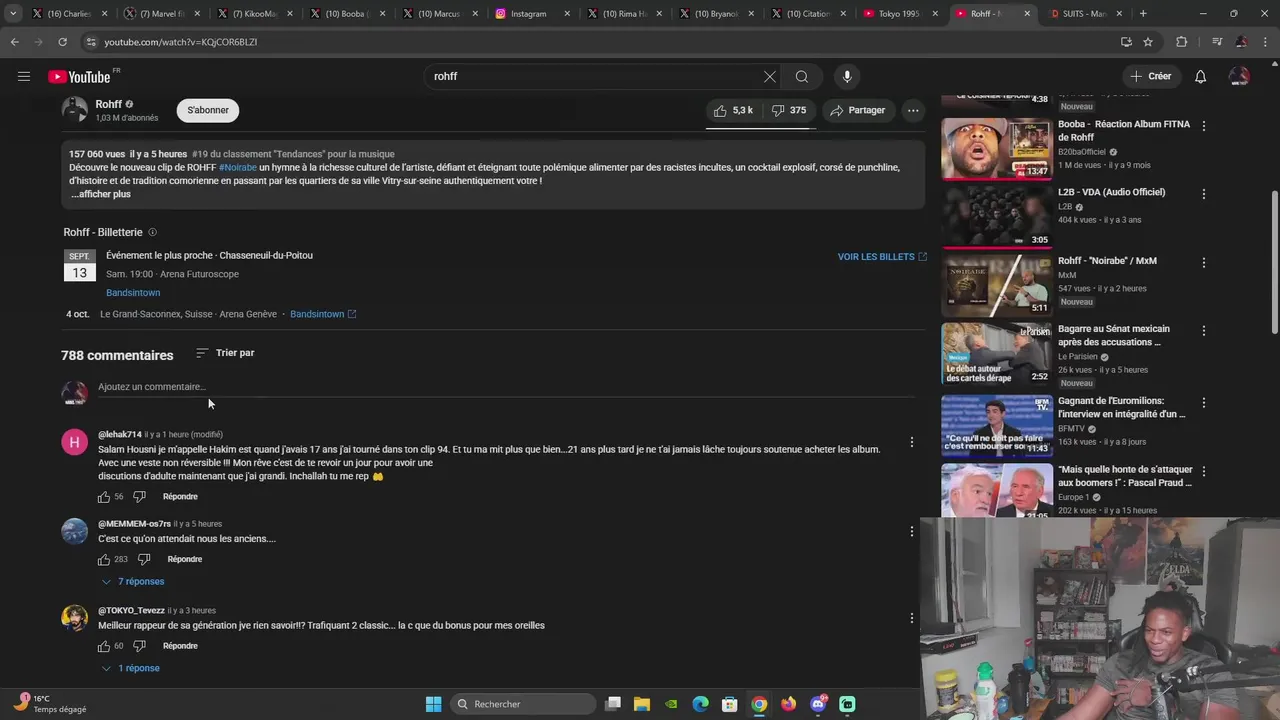Open the Bagarre au Sénat mexicain thumbnail
This screenshot has width=1280, height=720.
[x=997, y=353]
